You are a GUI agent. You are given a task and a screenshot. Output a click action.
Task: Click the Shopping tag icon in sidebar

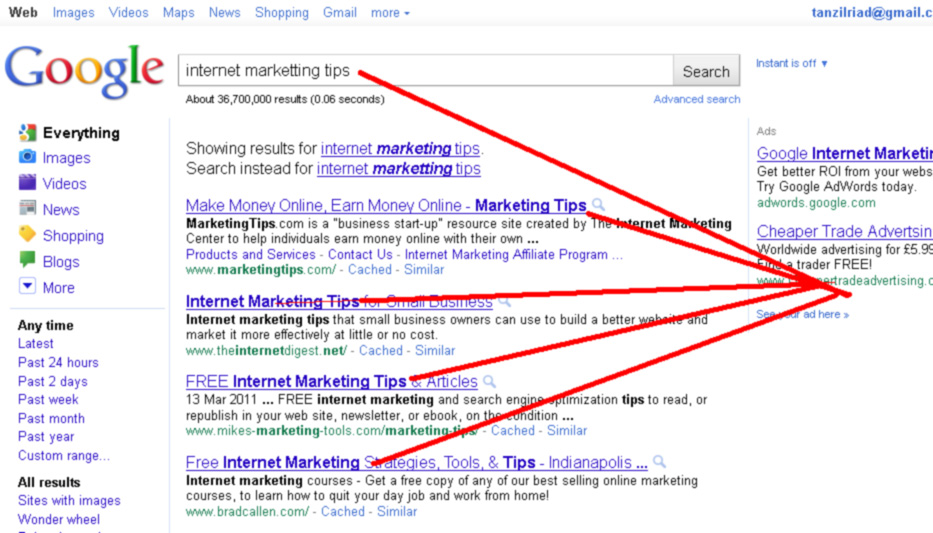(x=27, y=234)
